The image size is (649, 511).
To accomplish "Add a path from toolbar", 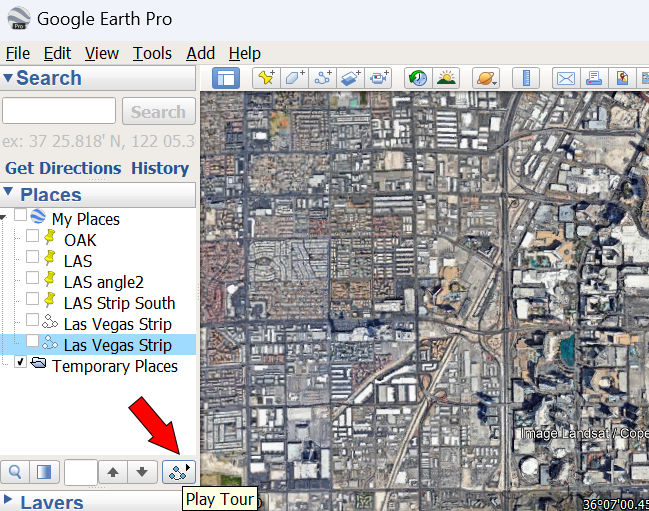I will [x=322, y=78].
